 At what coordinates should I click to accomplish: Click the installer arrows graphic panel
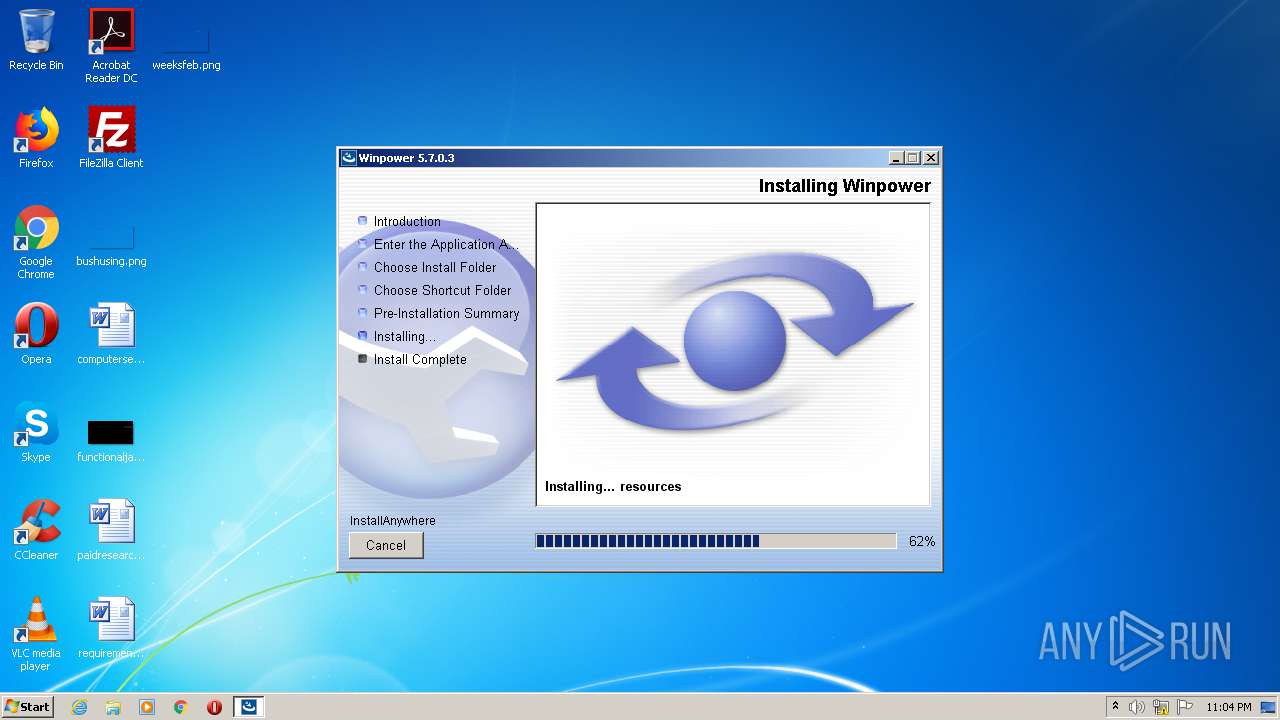pyautogui.click(x=733, y=355)
